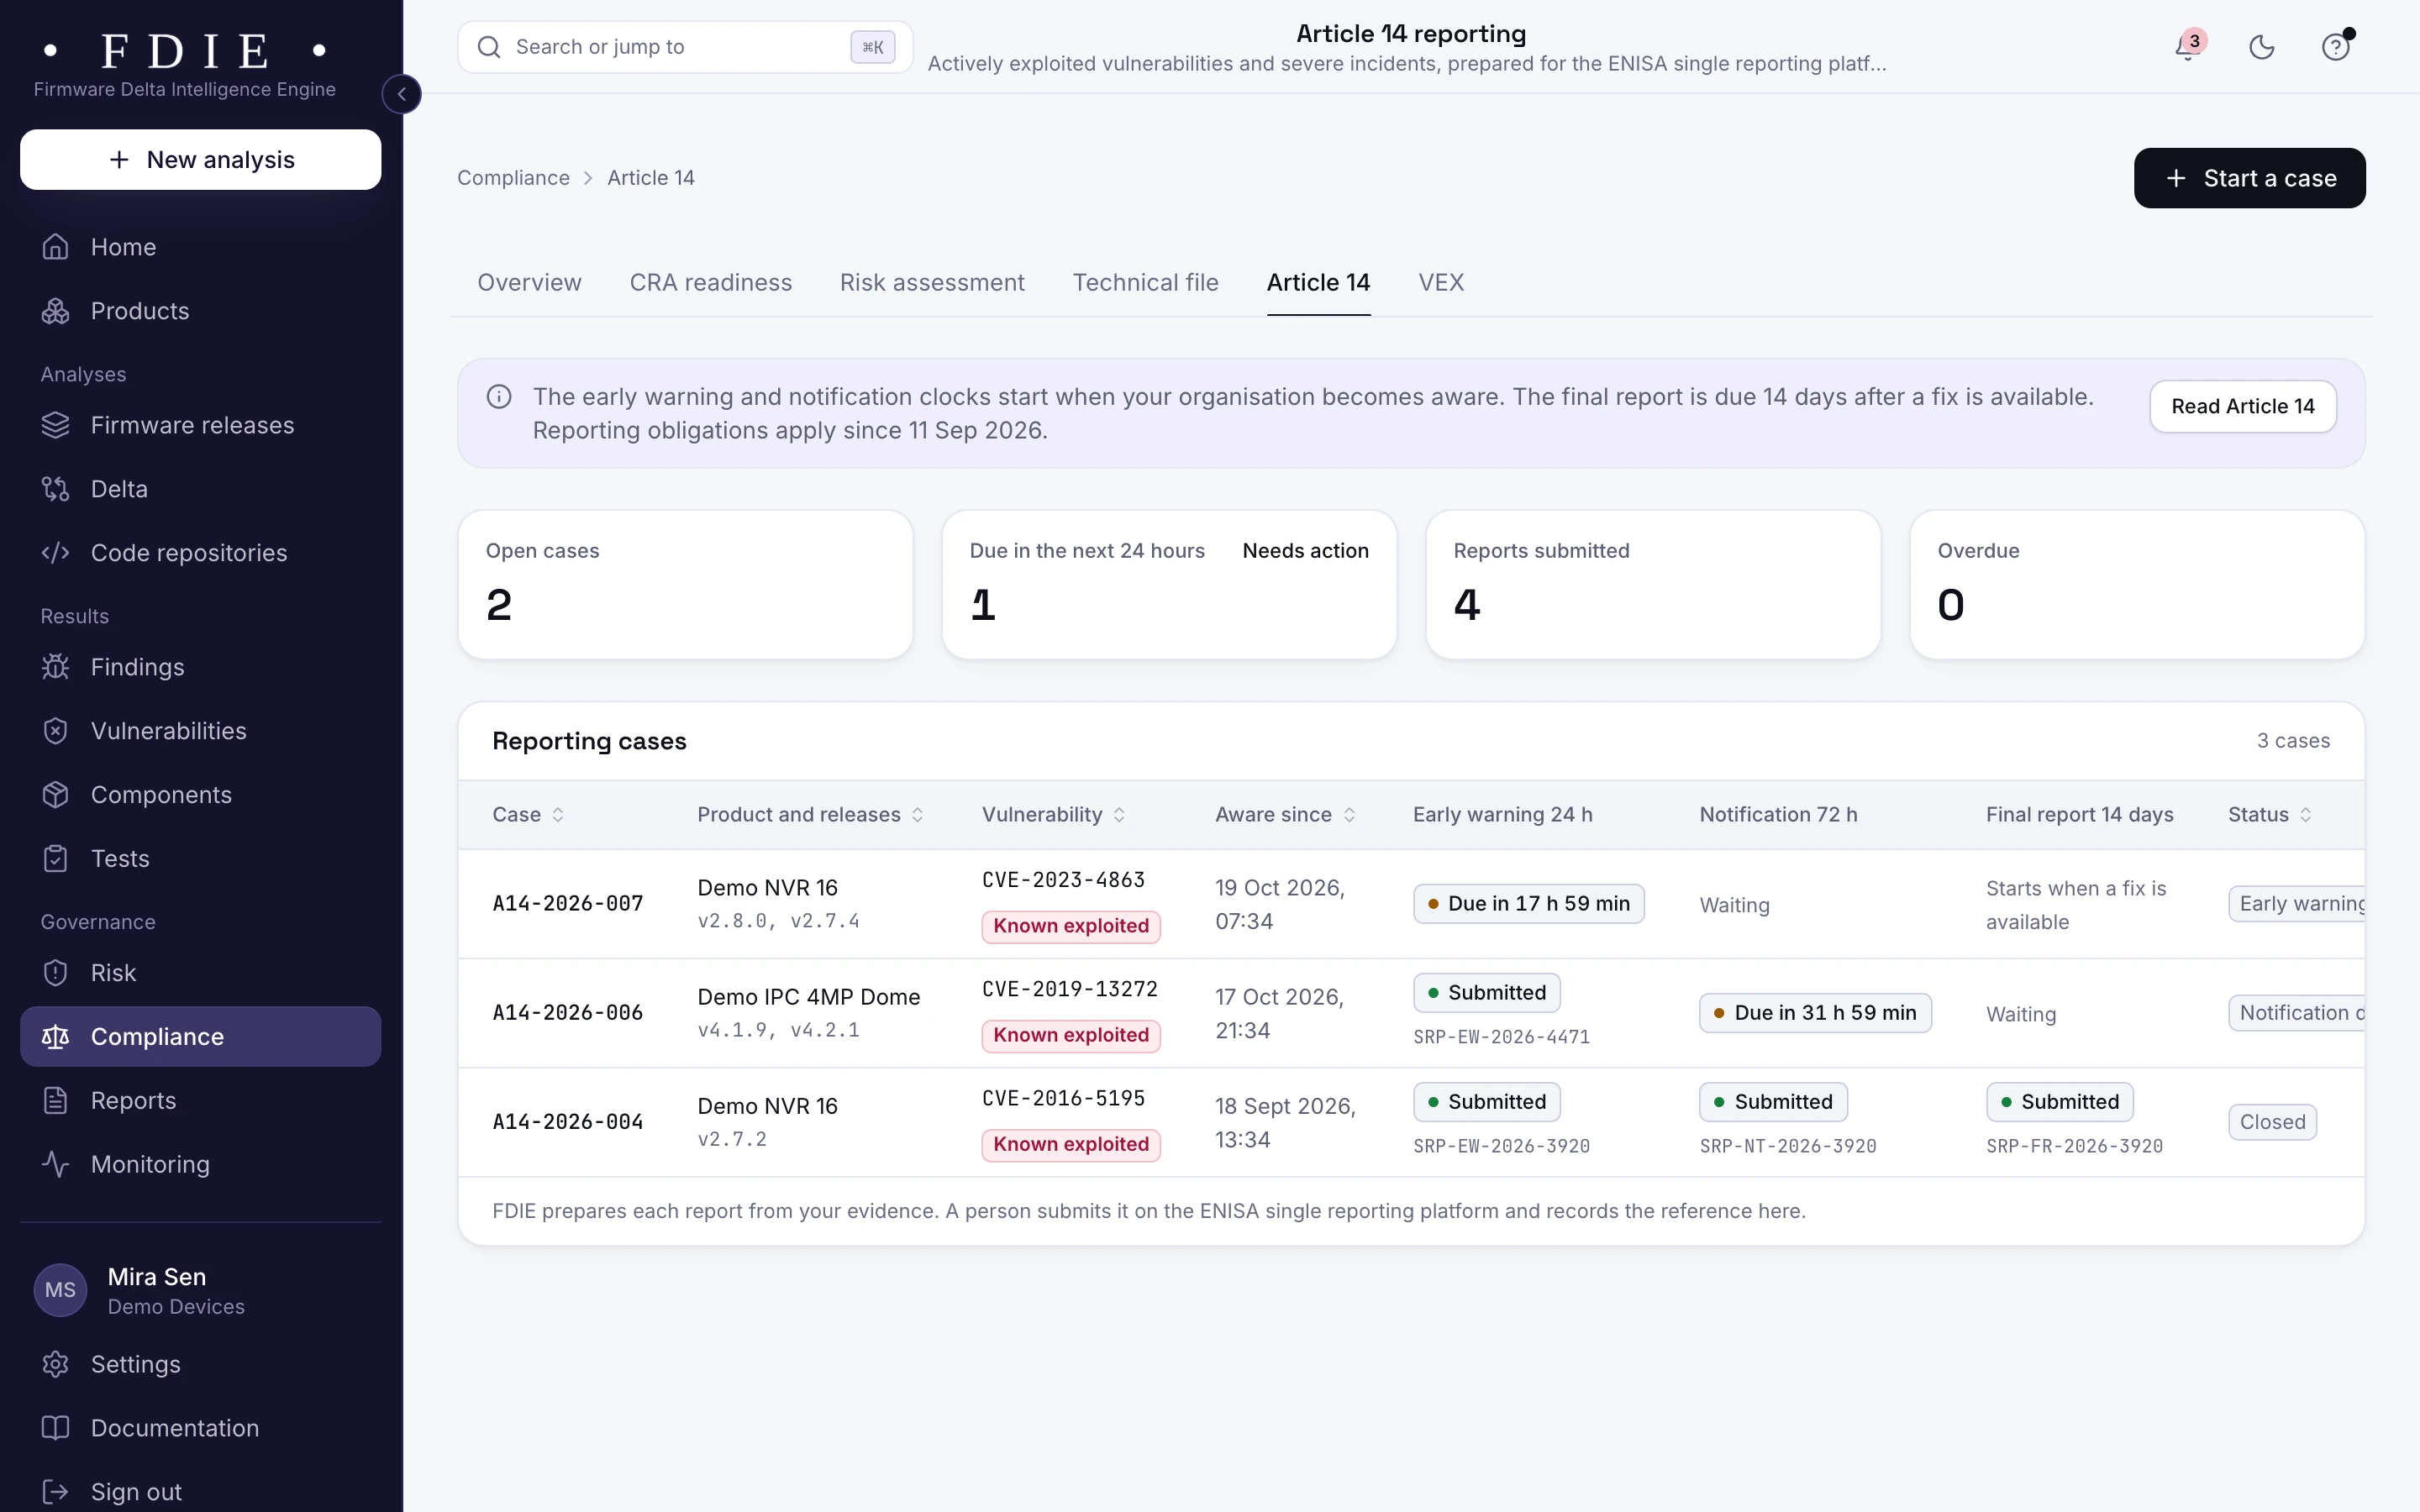2420x1512 pixels.
Task: Click the Due in 17 h 59 min badge
Action: 1528,904
